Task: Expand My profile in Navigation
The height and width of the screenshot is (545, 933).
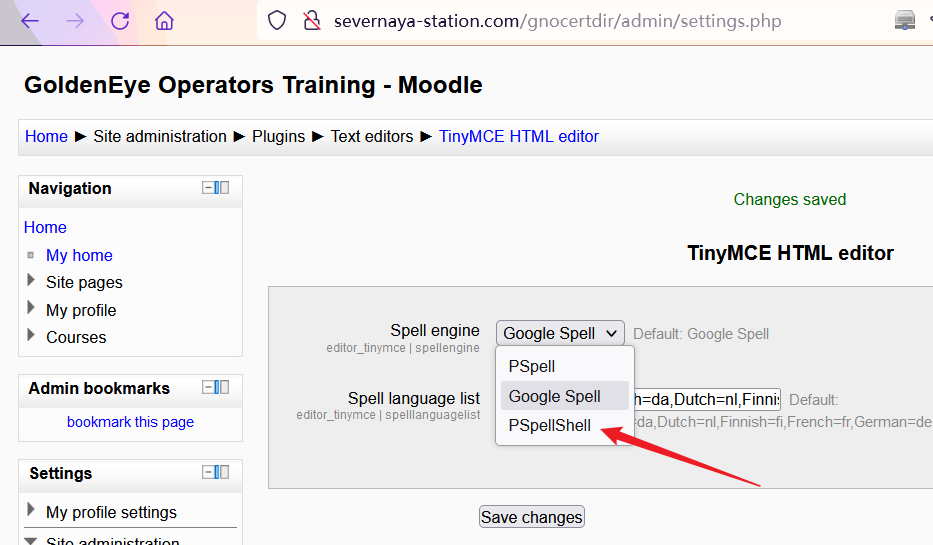Action: point(31,310)
